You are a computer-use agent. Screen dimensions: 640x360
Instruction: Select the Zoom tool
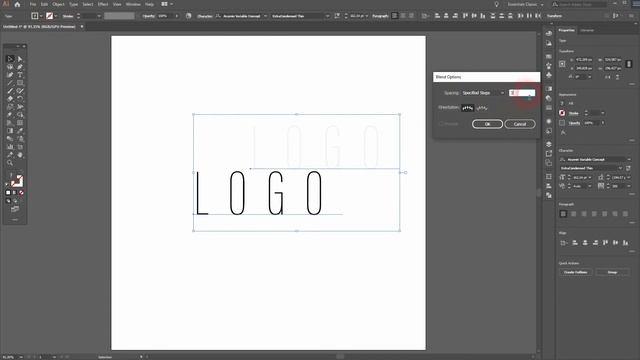(x=10, y=163)
